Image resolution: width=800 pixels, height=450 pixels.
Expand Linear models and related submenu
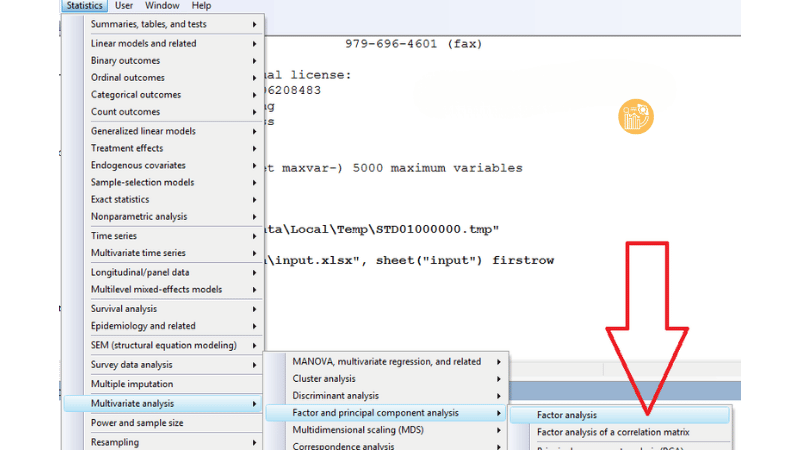point(143,44)
